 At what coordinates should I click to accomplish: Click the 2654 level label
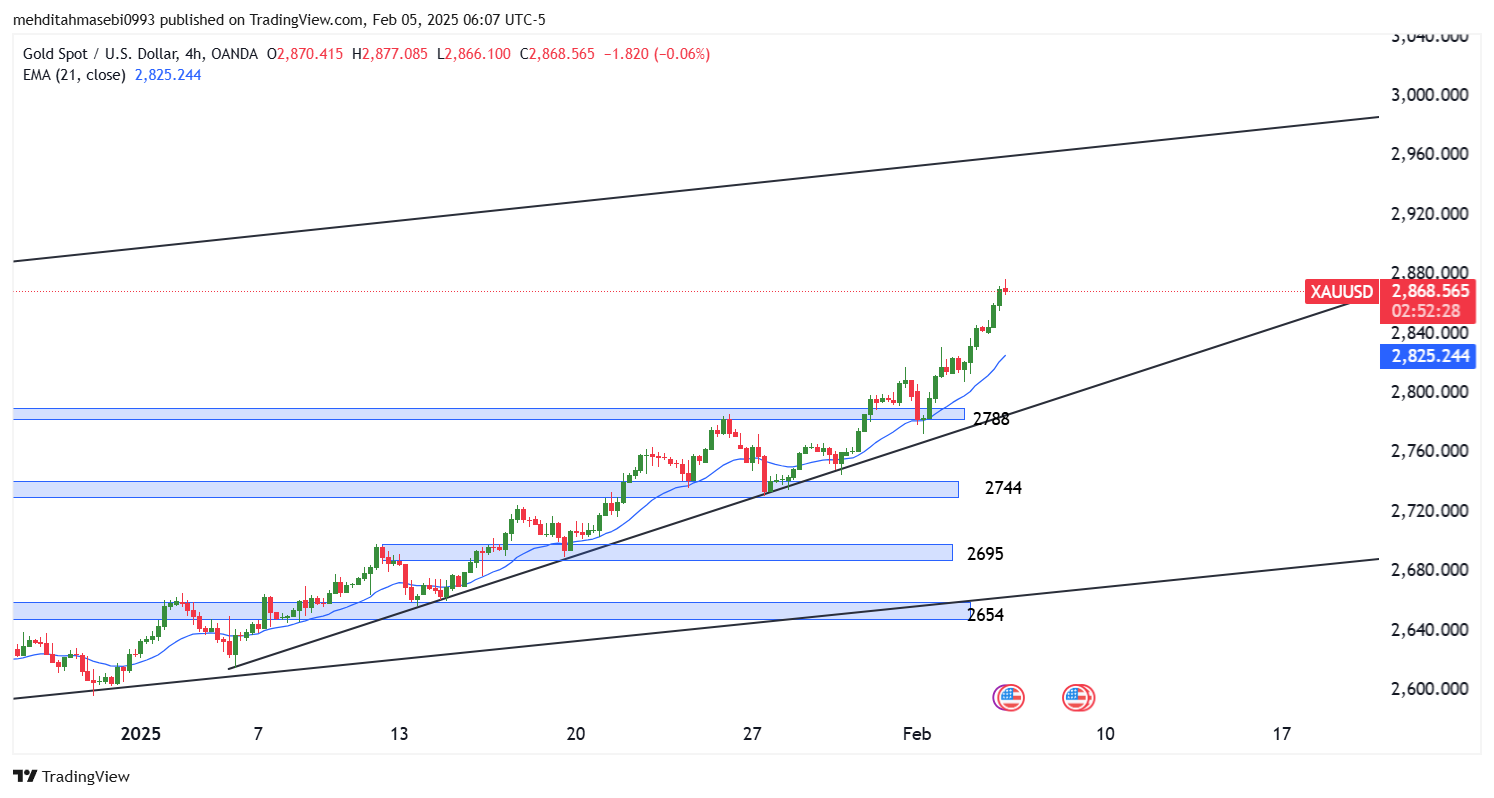coord(985,614)
